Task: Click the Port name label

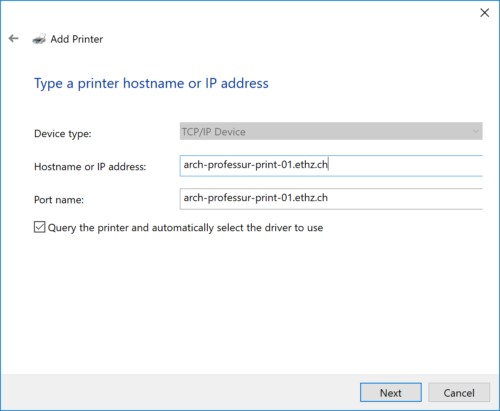Action: click(59, 200)
